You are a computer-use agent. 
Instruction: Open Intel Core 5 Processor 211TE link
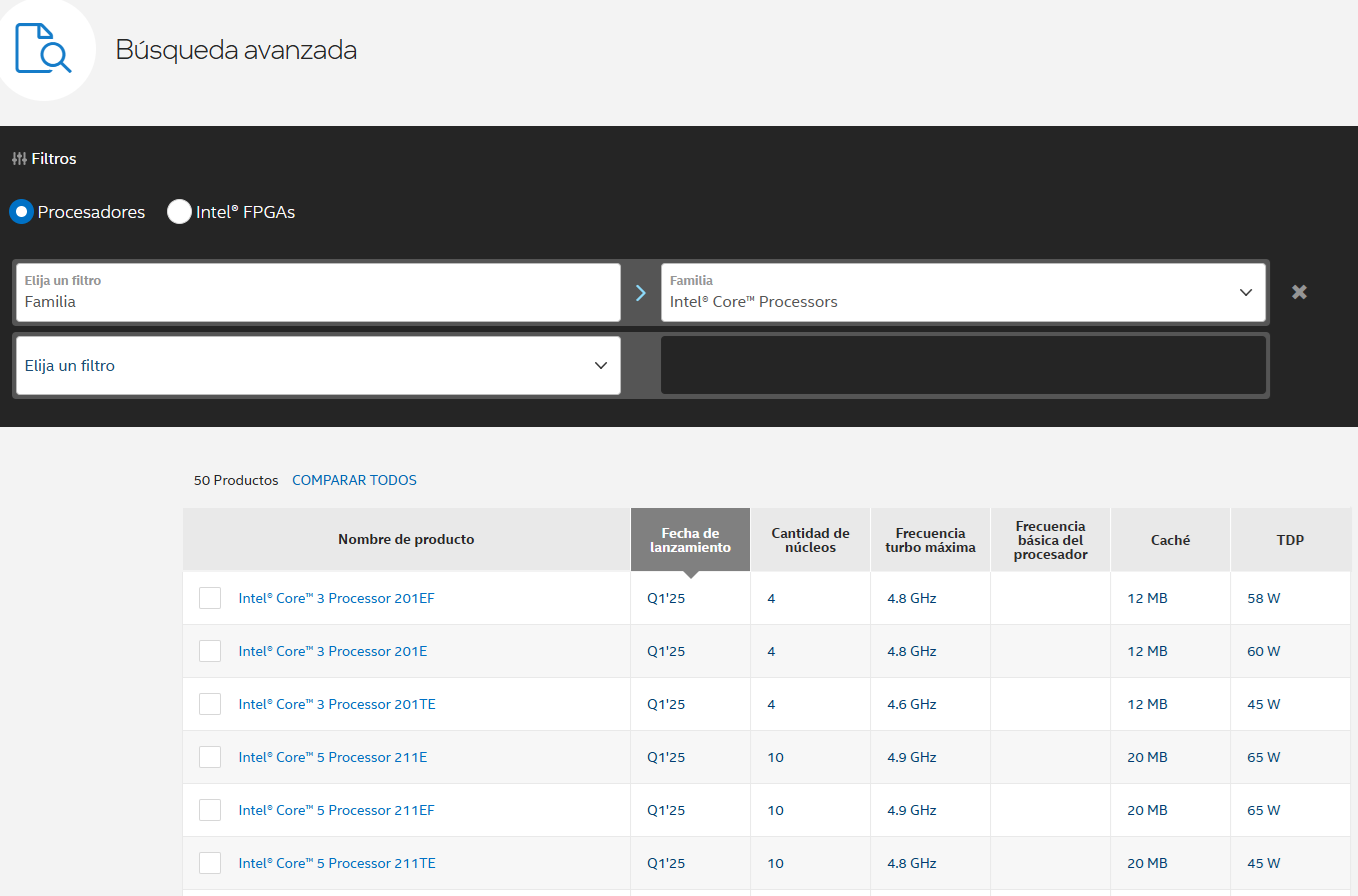click(x=336, y=863)
